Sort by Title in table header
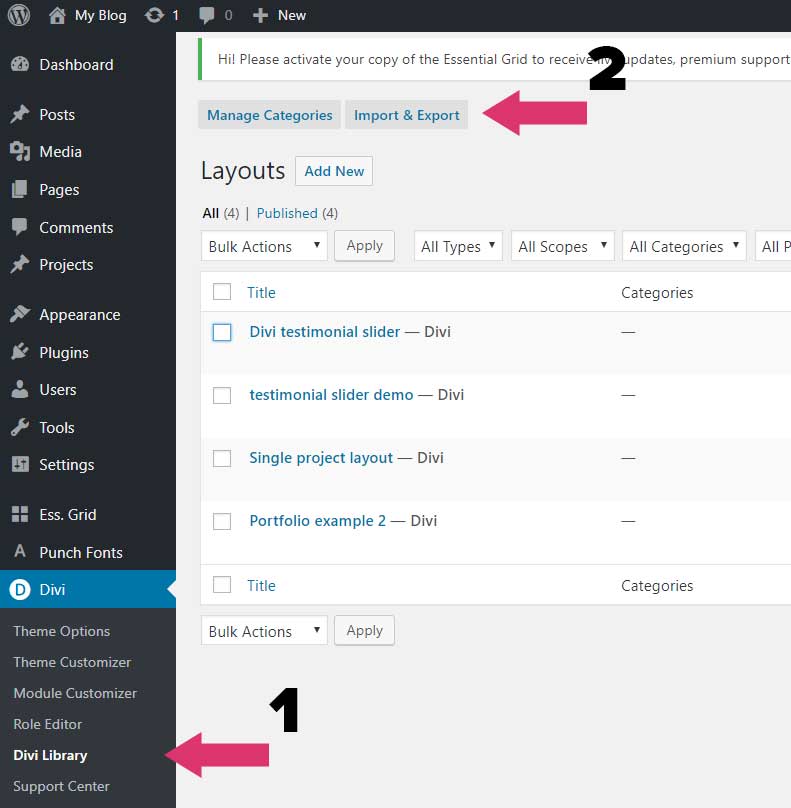The height and width of the screenshot is (808, 791). [261, 293]
